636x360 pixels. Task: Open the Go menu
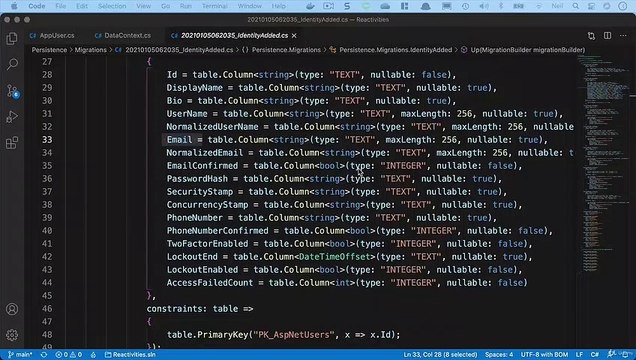(x=165, y=6)
